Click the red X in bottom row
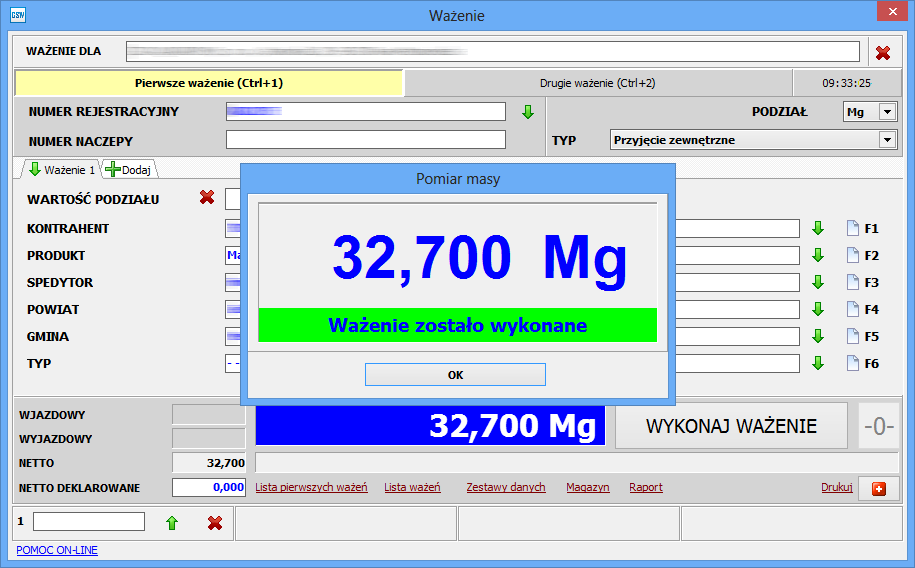The height and width of the screenshot is (568, 915). (x=214, y=522)
